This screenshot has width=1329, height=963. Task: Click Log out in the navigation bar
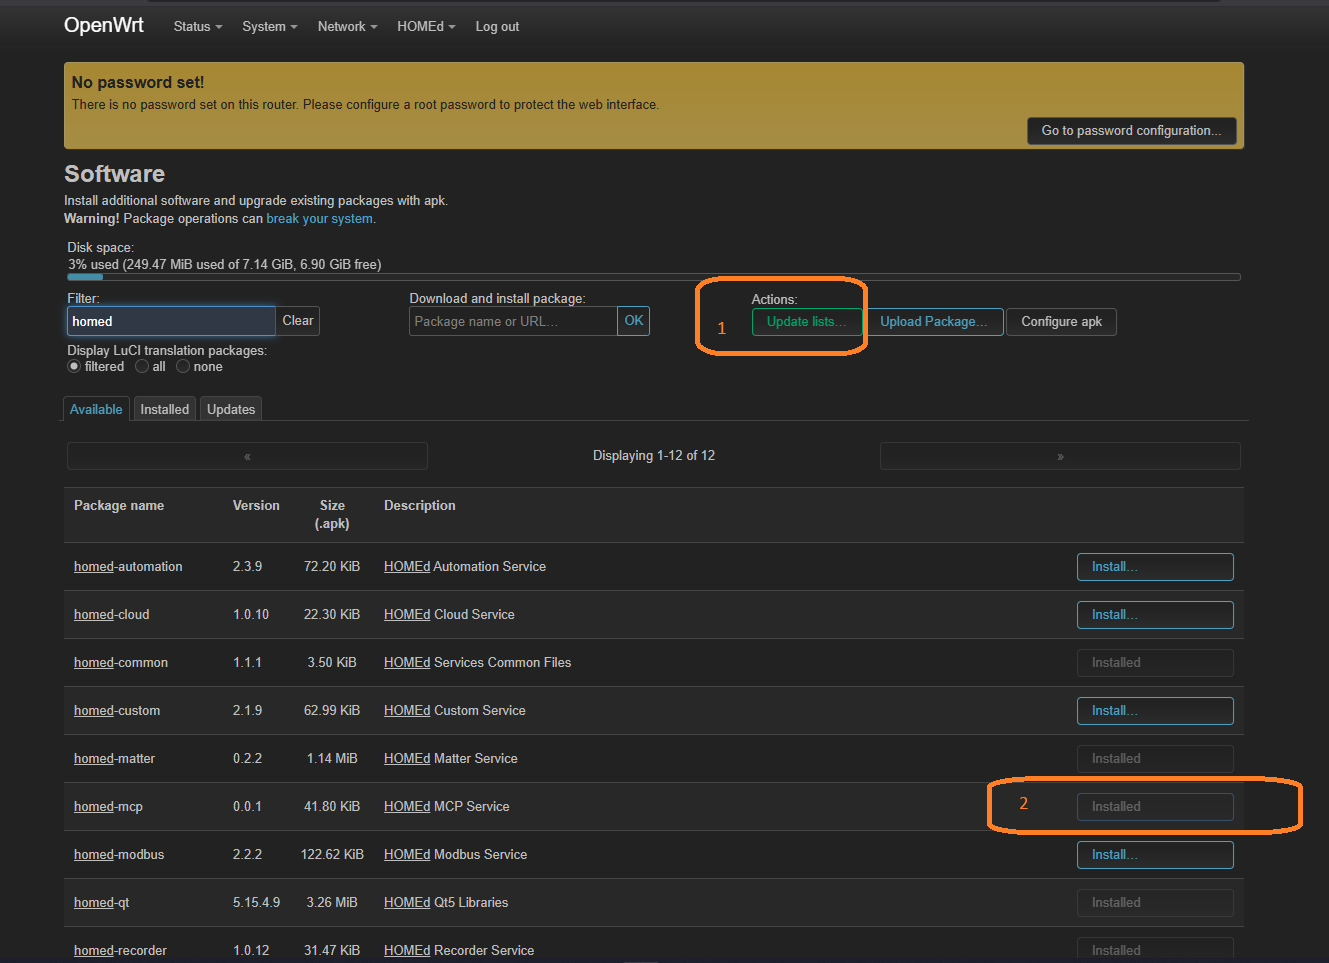pyautogui.click(x=497, y=27)
